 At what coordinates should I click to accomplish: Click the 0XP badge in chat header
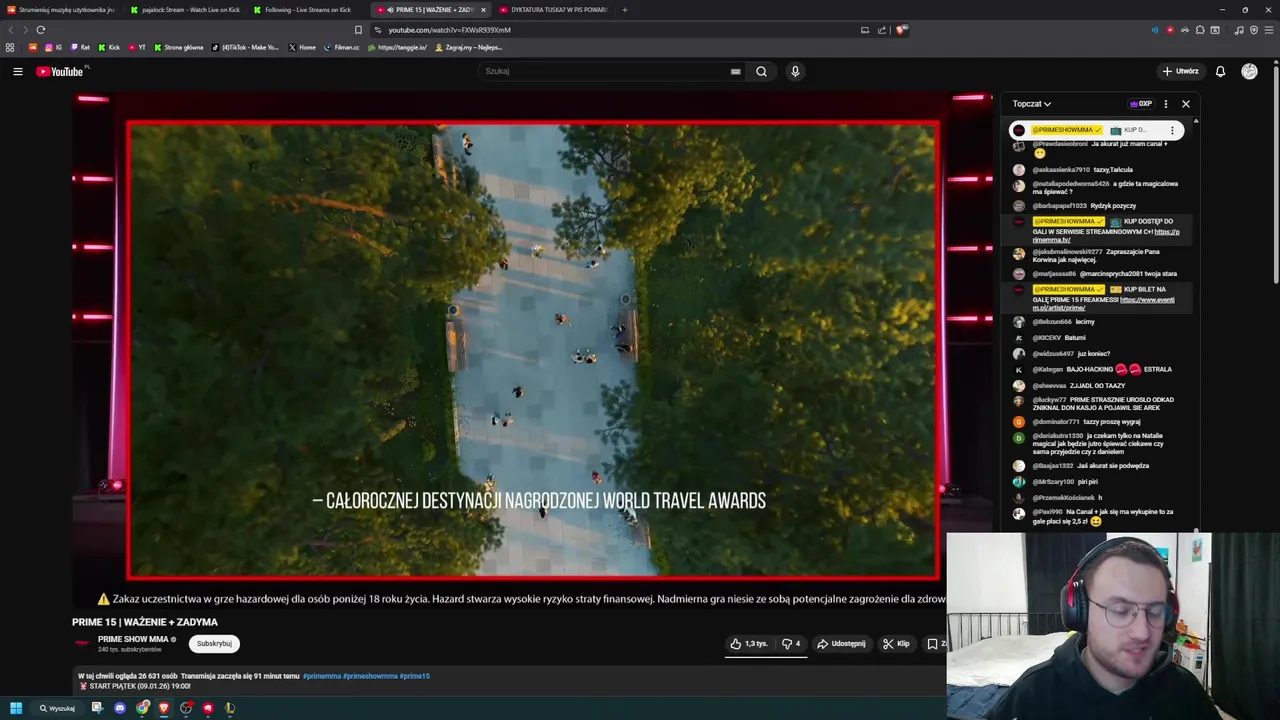(x=1141, y=104)
